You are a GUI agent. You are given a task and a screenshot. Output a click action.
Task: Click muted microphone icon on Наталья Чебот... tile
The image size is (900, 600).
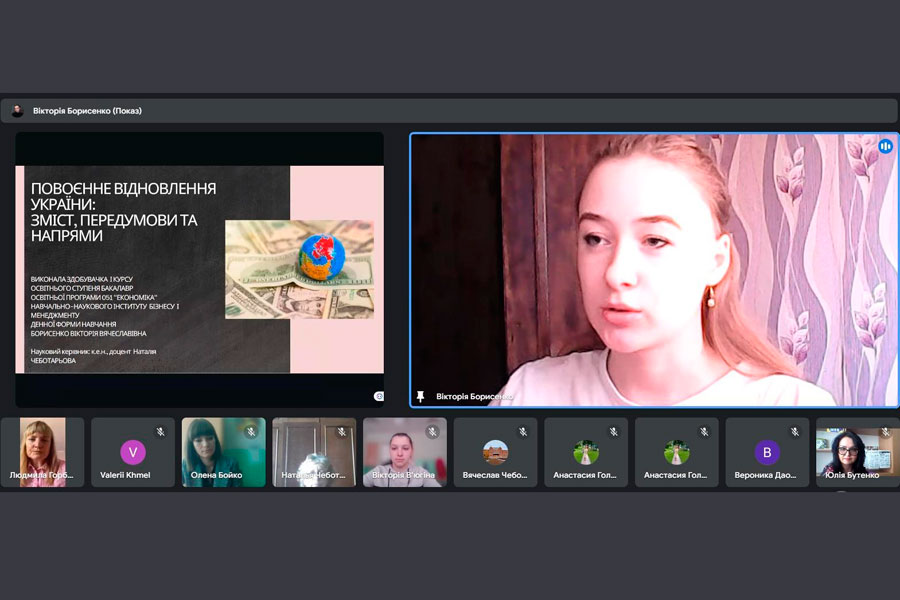pyautogui.click(x=342, y=432)
